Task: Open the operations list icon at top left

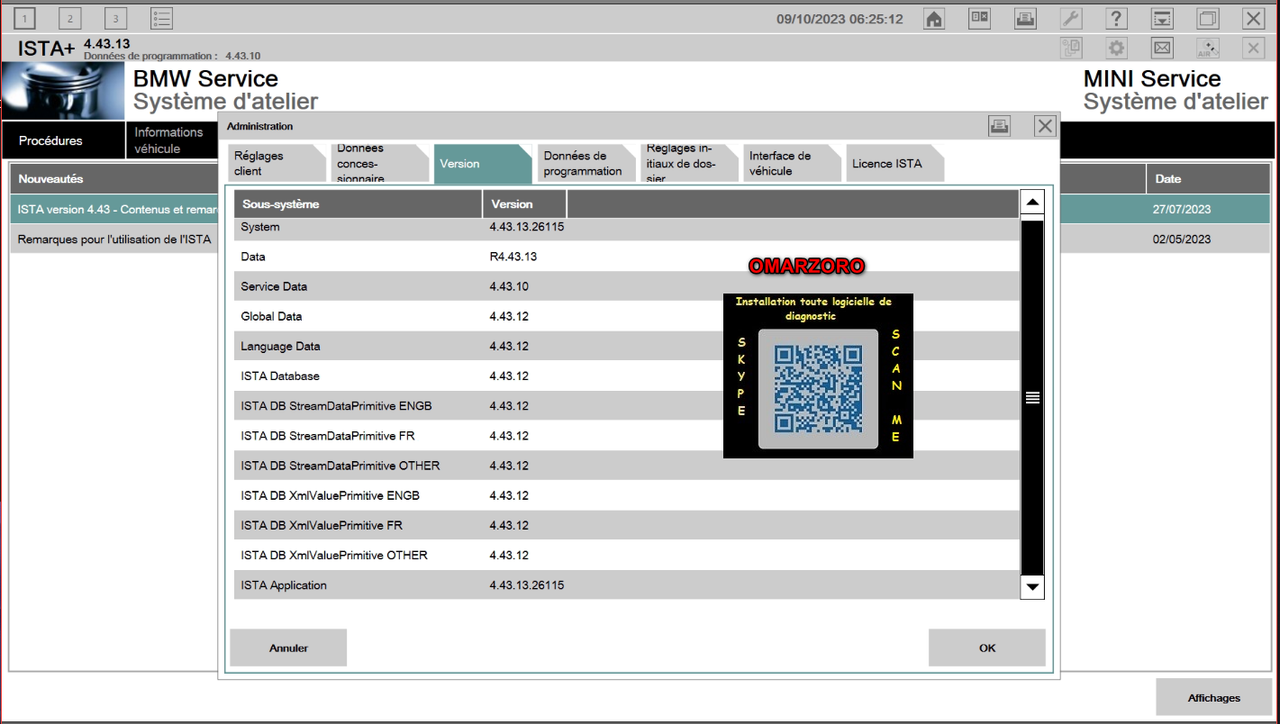Action: [161, 18]
